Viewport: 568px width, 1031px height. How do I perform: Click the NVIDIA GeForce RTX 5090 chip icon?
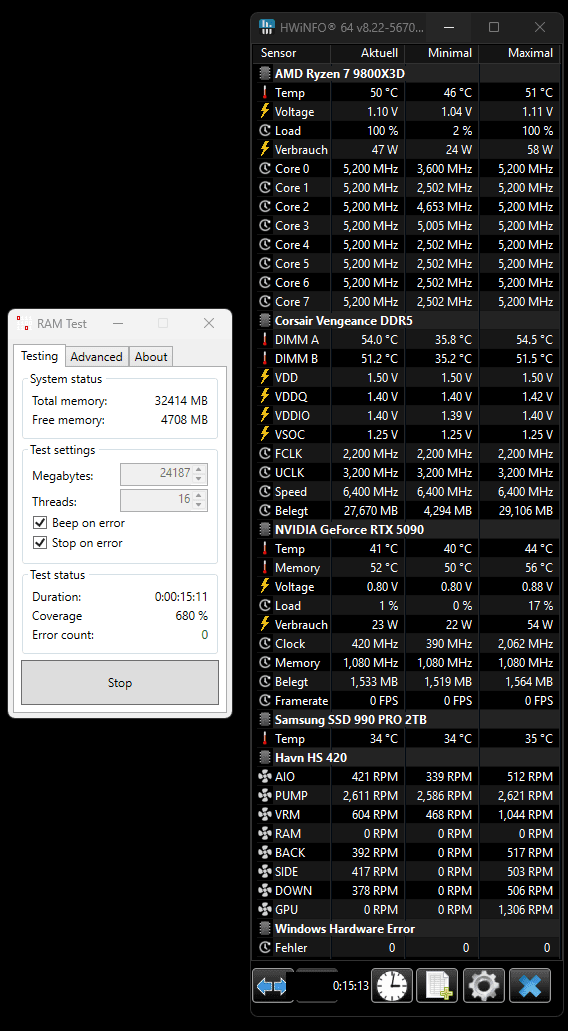click(x=265, y=529)
